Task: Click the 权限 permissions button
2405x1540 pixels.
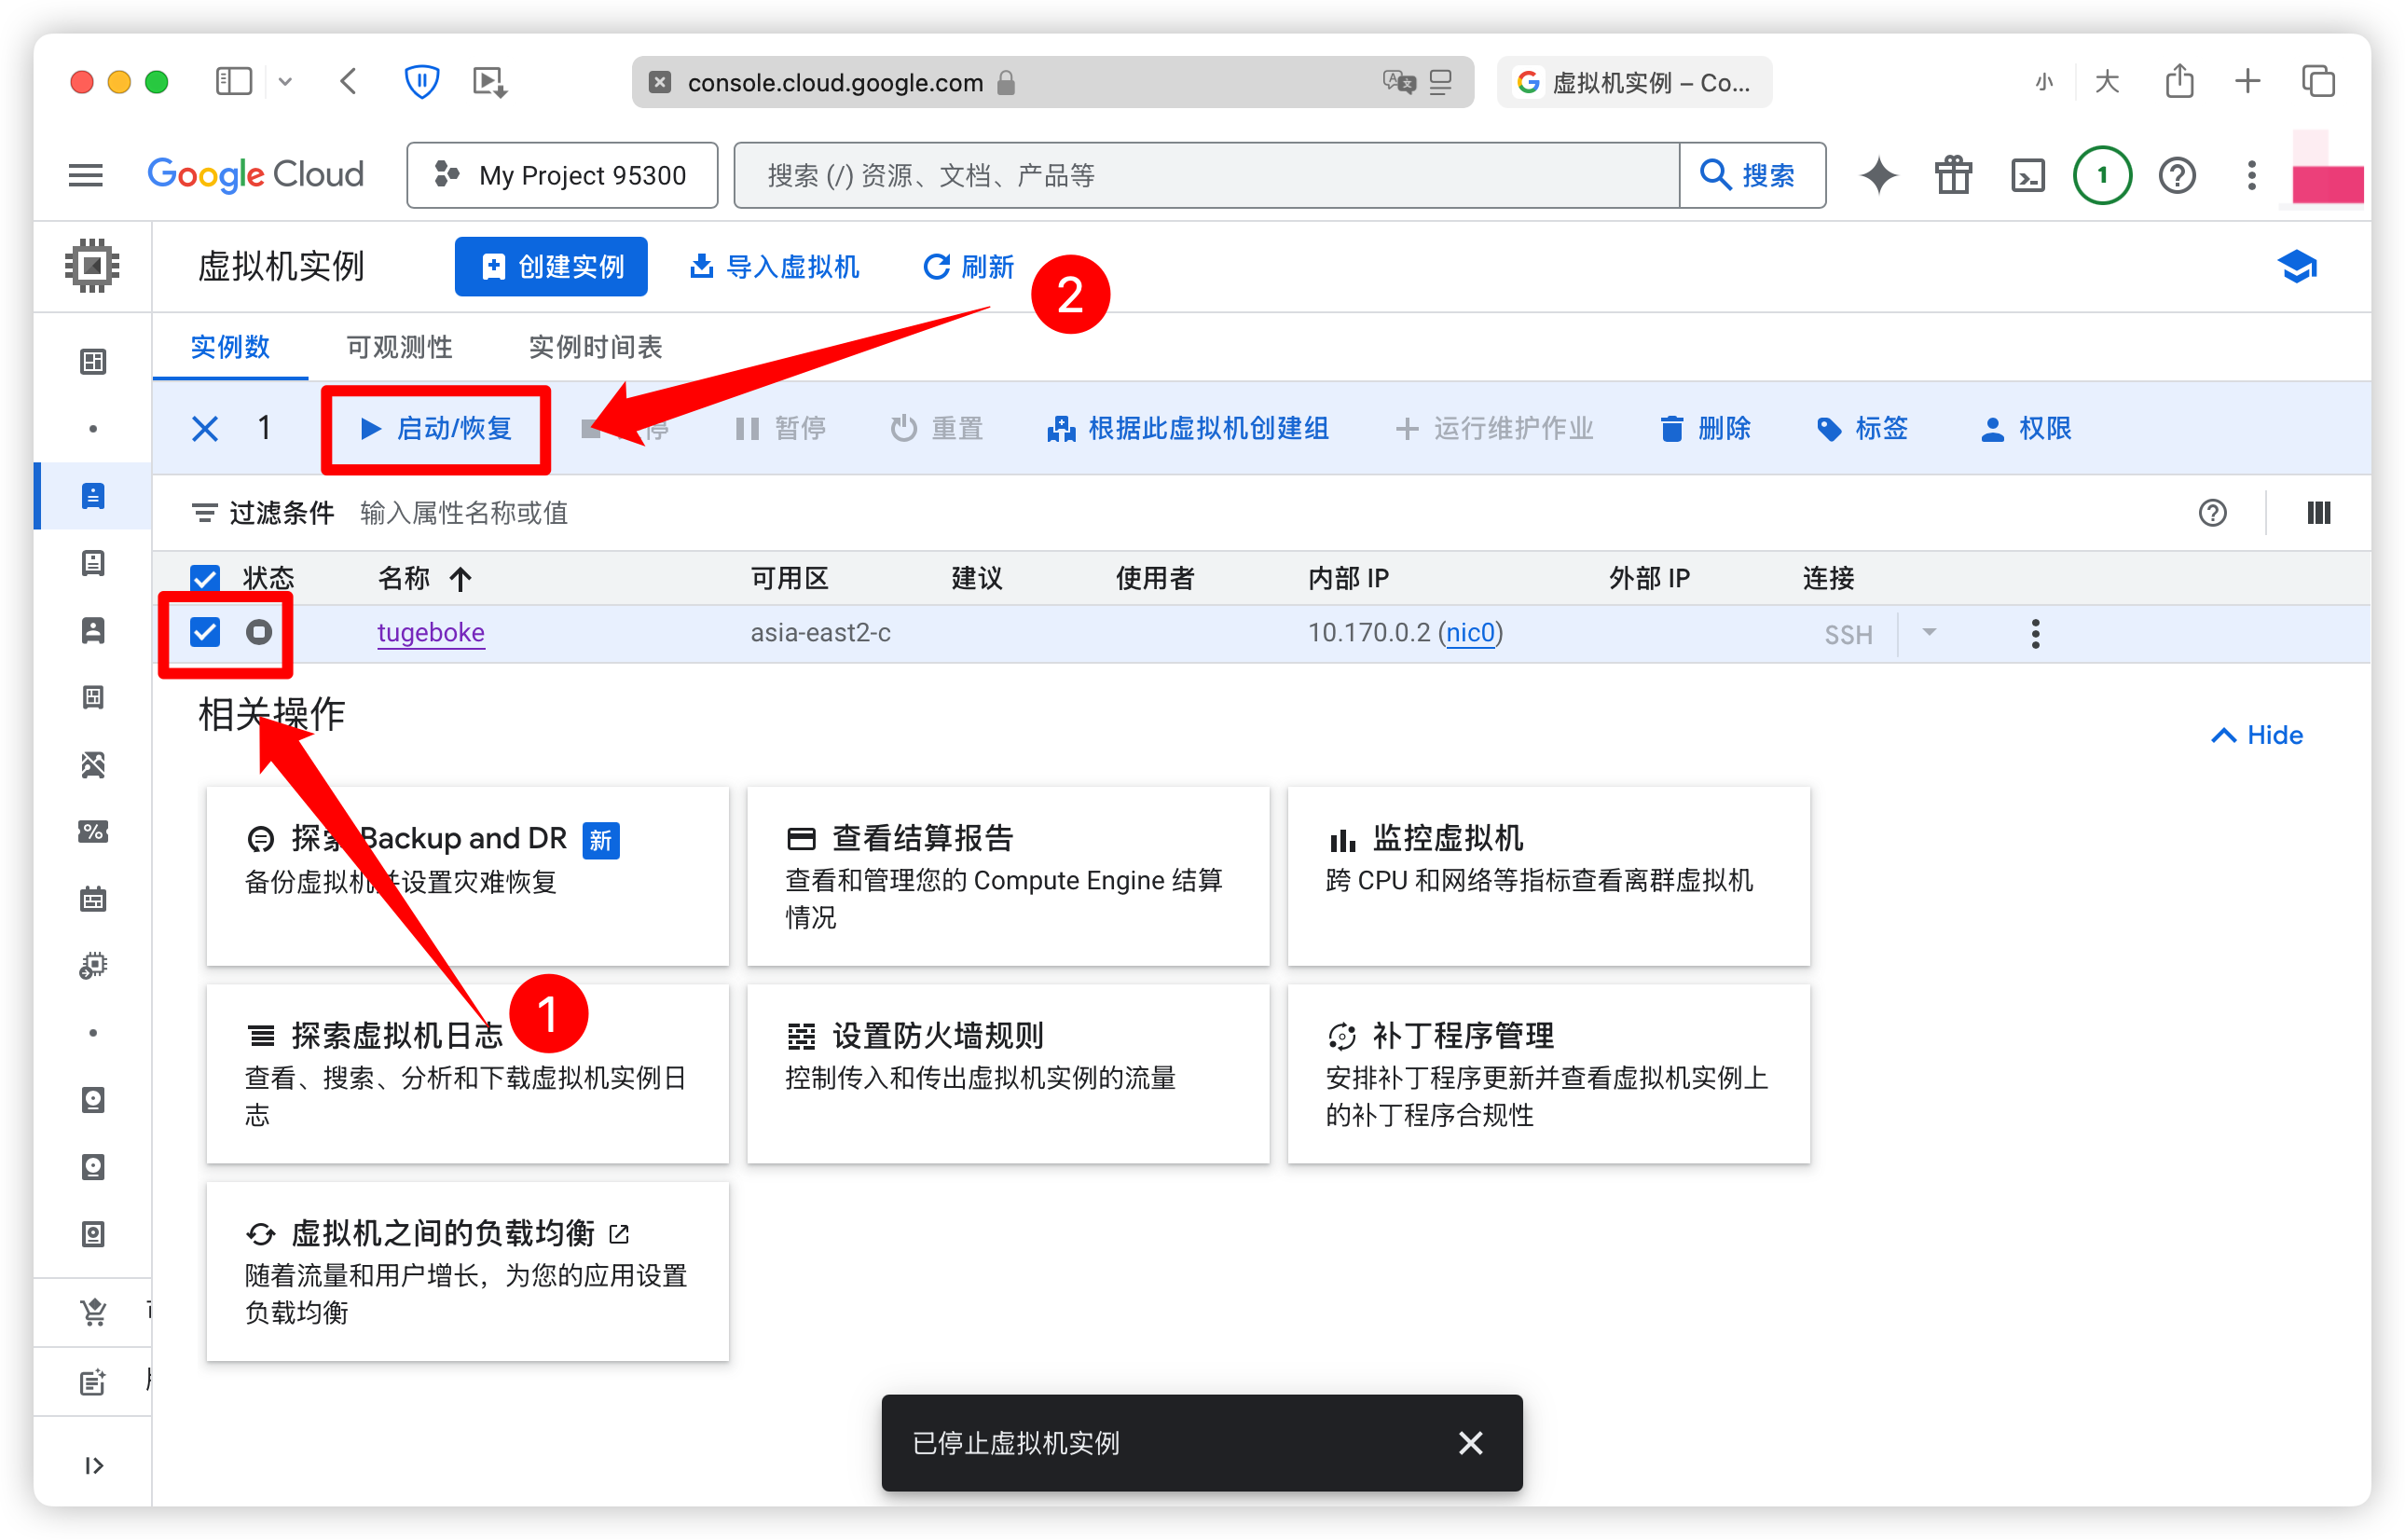Action: click(x=2026, y=429)
